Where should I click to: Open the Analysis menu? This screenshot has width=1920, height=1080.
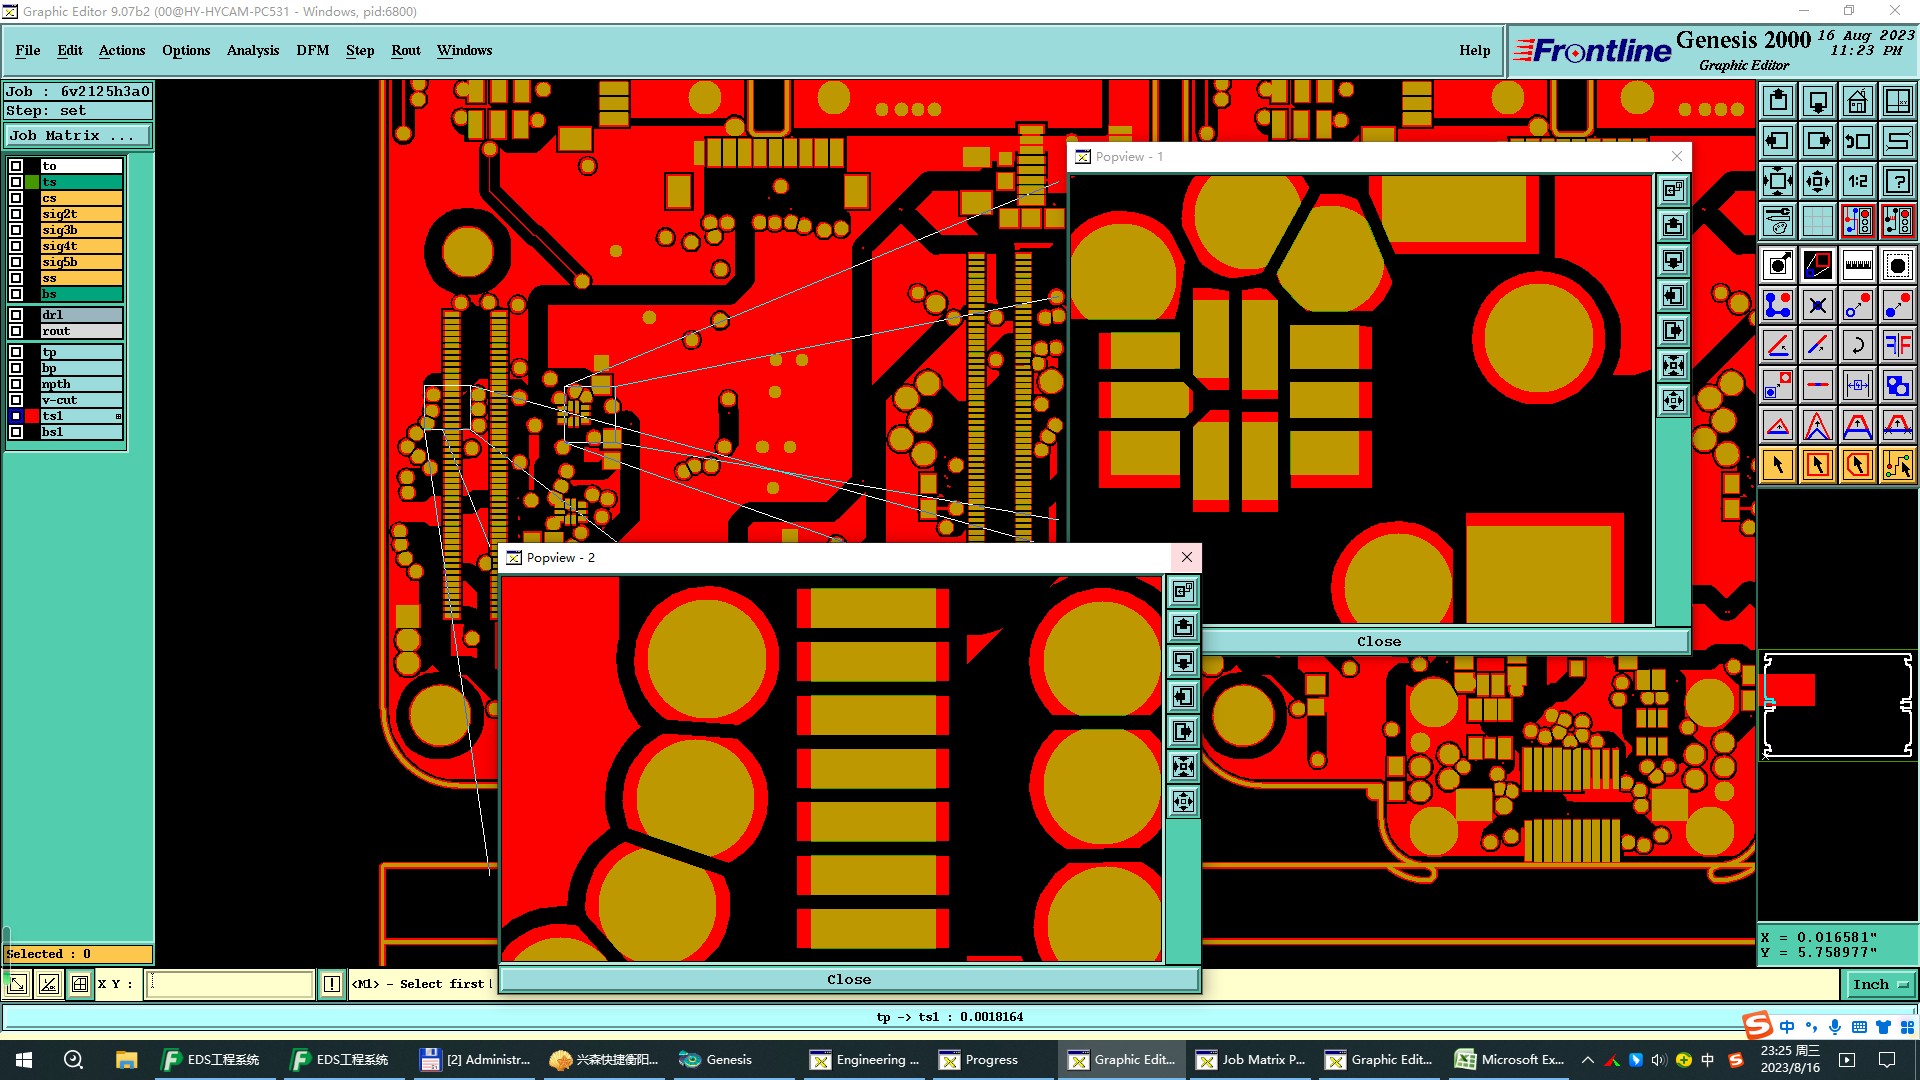(252, 50)
